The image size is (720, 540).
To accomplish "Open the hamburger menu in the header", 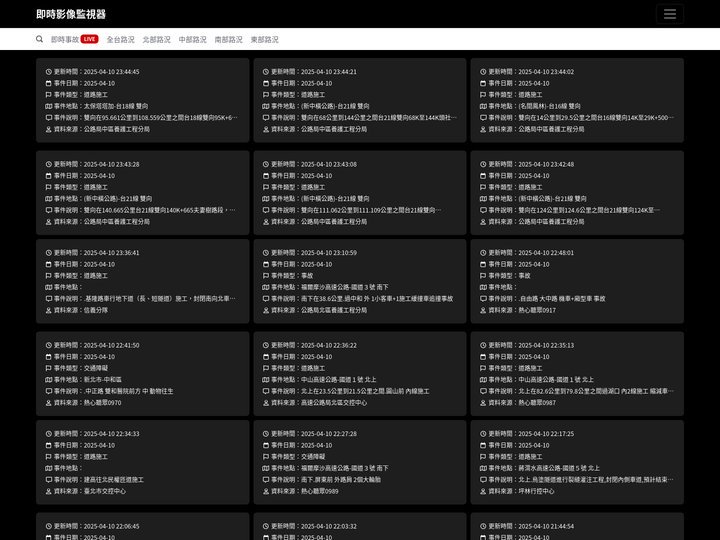I will coord(669,14).
